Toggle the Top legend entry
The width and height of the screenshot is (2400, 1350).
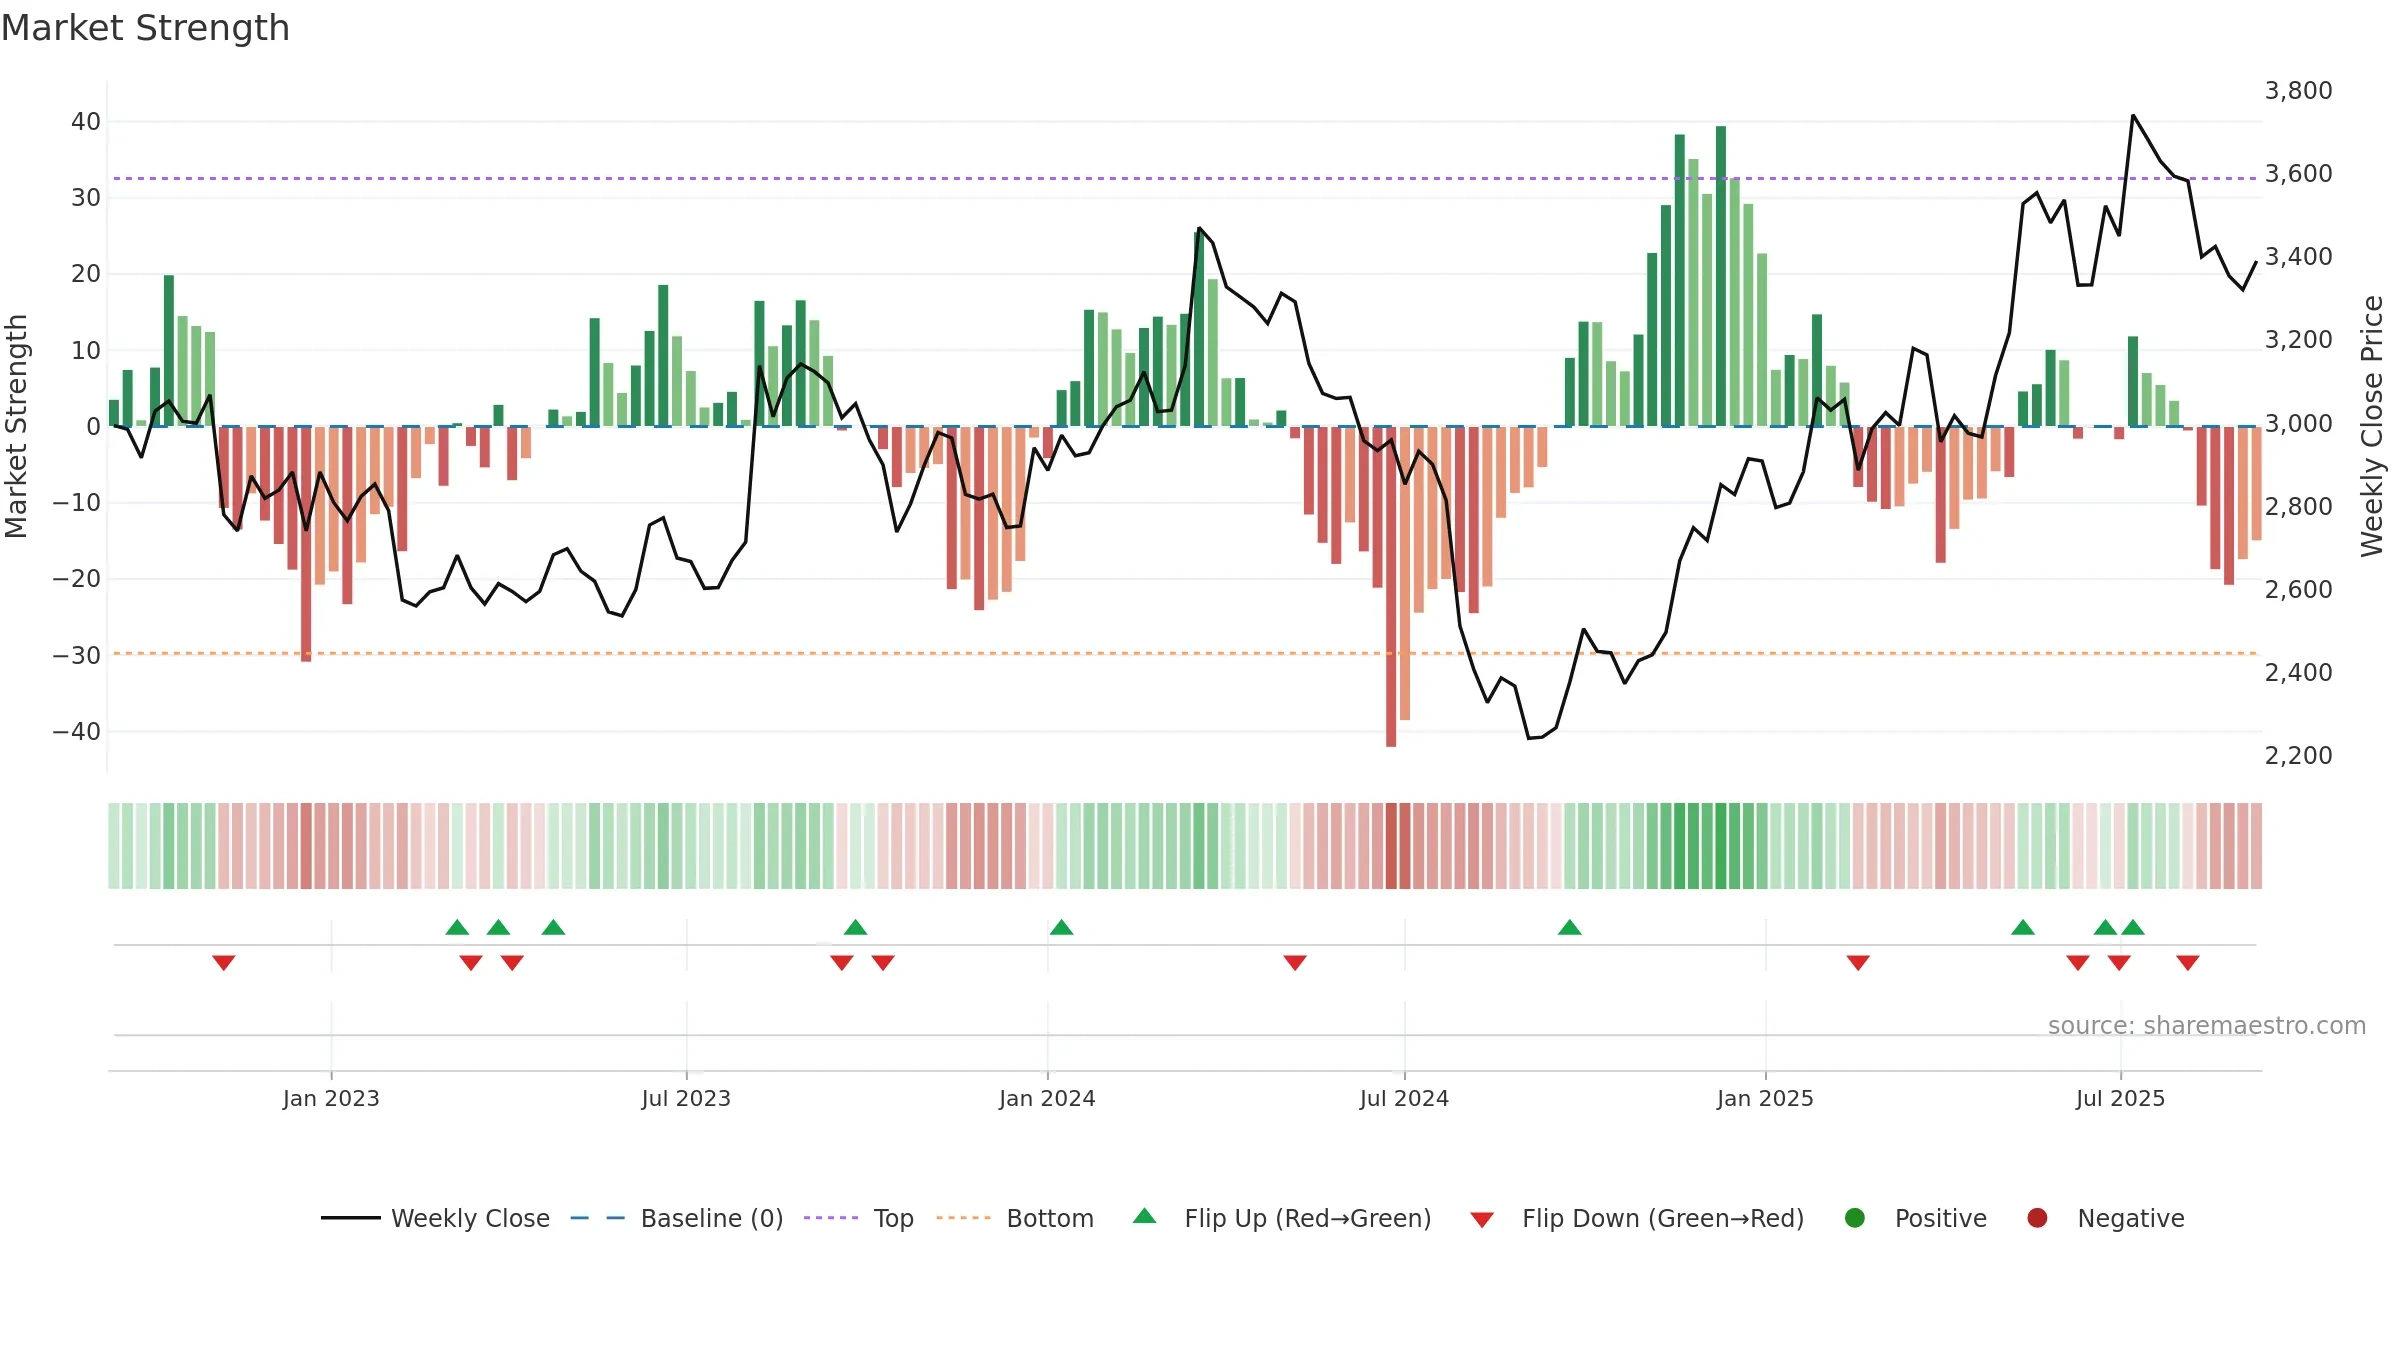pos(859,1218)
